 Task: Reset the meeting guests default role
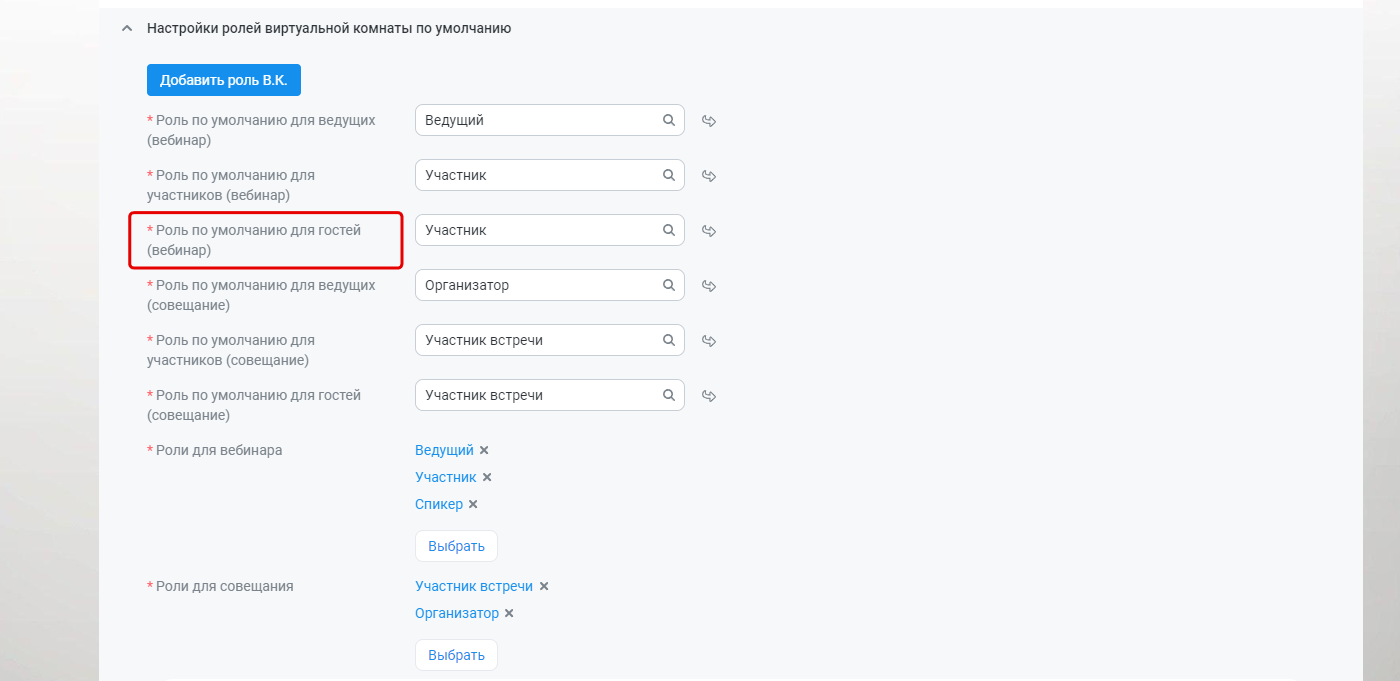tap(709, 396)
